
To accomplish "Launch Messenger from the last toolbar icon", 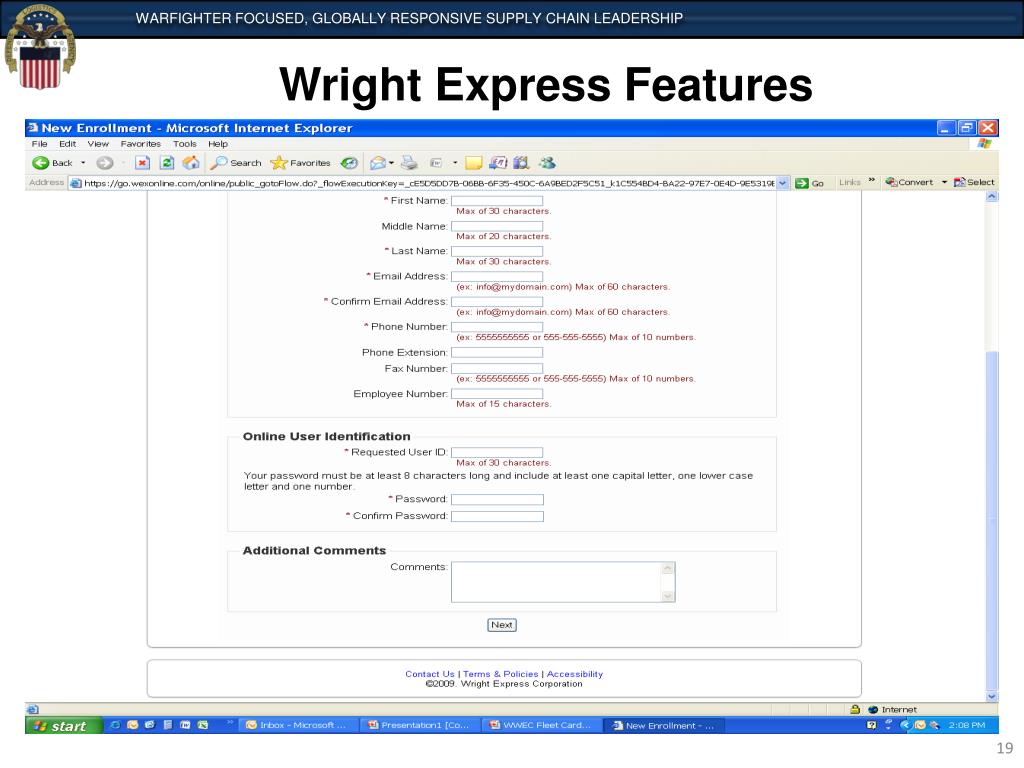I will [547, 163].
